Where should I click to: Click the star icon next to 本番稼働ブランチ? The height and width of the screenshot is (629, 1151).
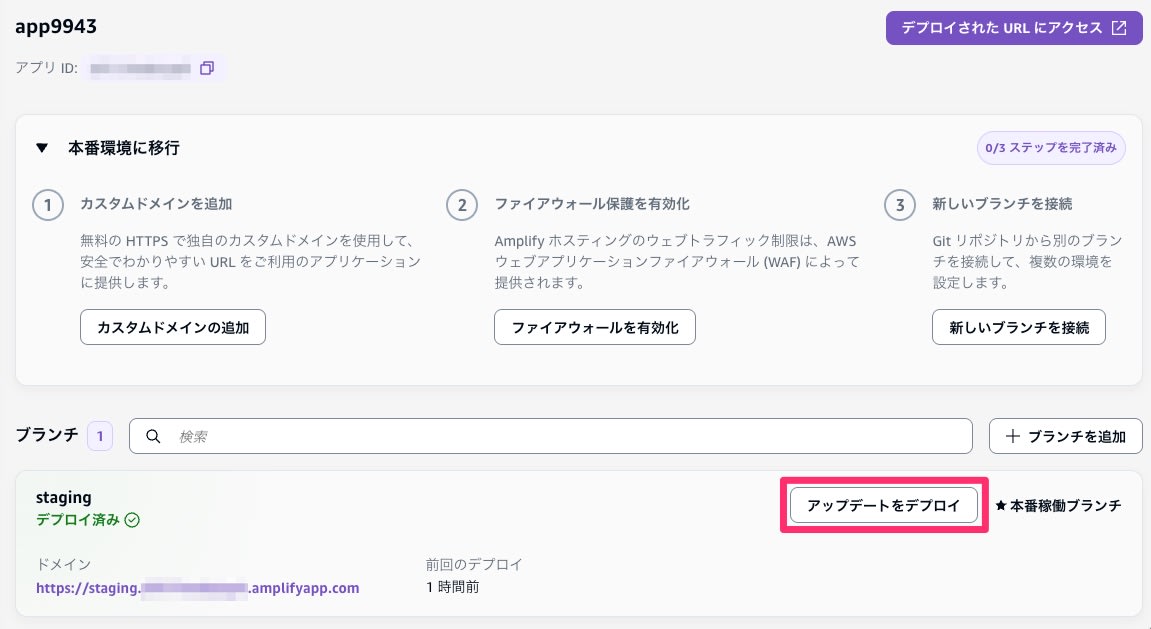pyautogui.click(x=1002, y=506)
